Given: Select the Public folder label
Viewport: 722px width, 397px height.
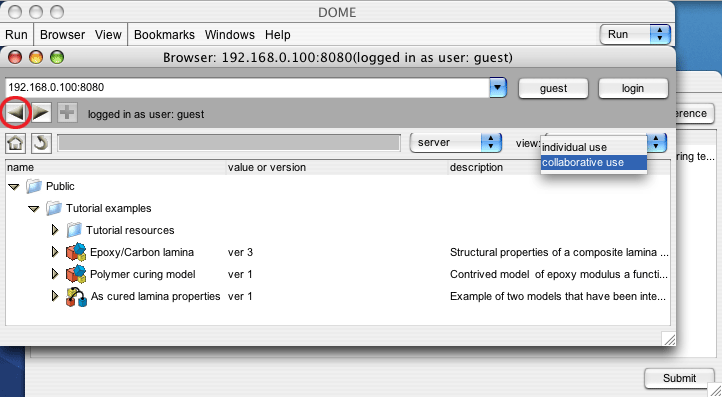Looking at the screenshot, I should (60, 186).
